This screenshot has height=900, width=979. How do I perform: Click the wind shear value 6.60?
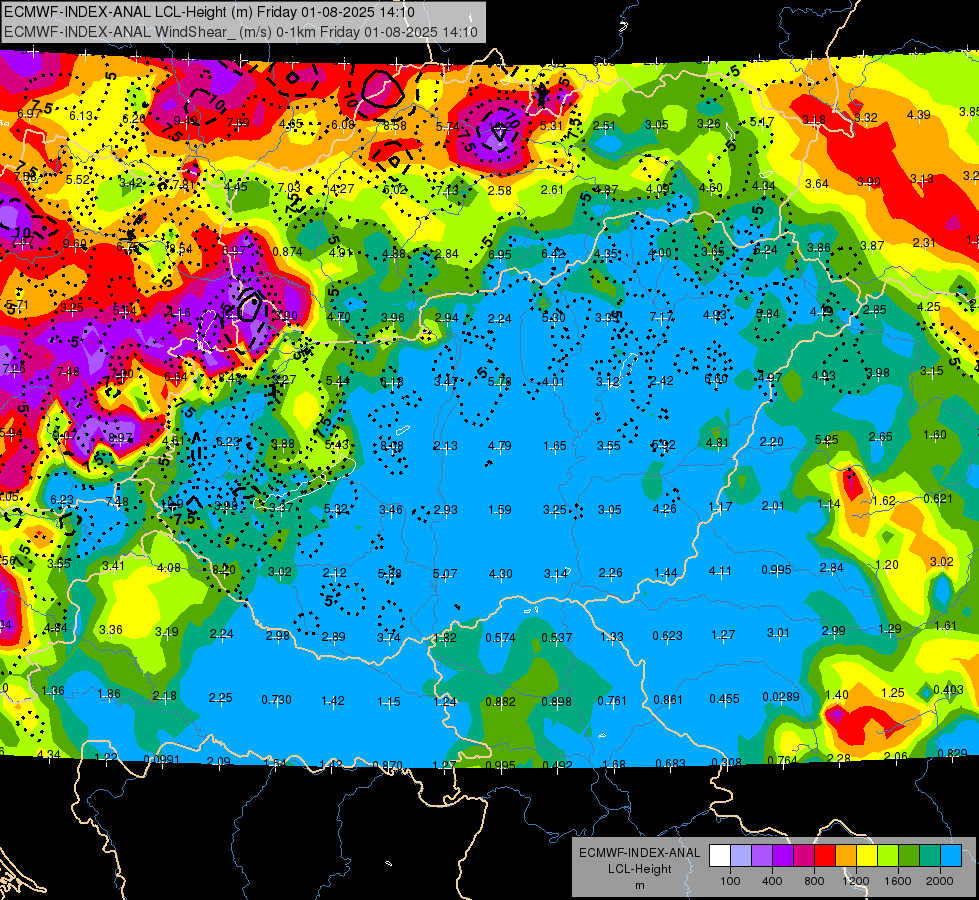(716, 378)
